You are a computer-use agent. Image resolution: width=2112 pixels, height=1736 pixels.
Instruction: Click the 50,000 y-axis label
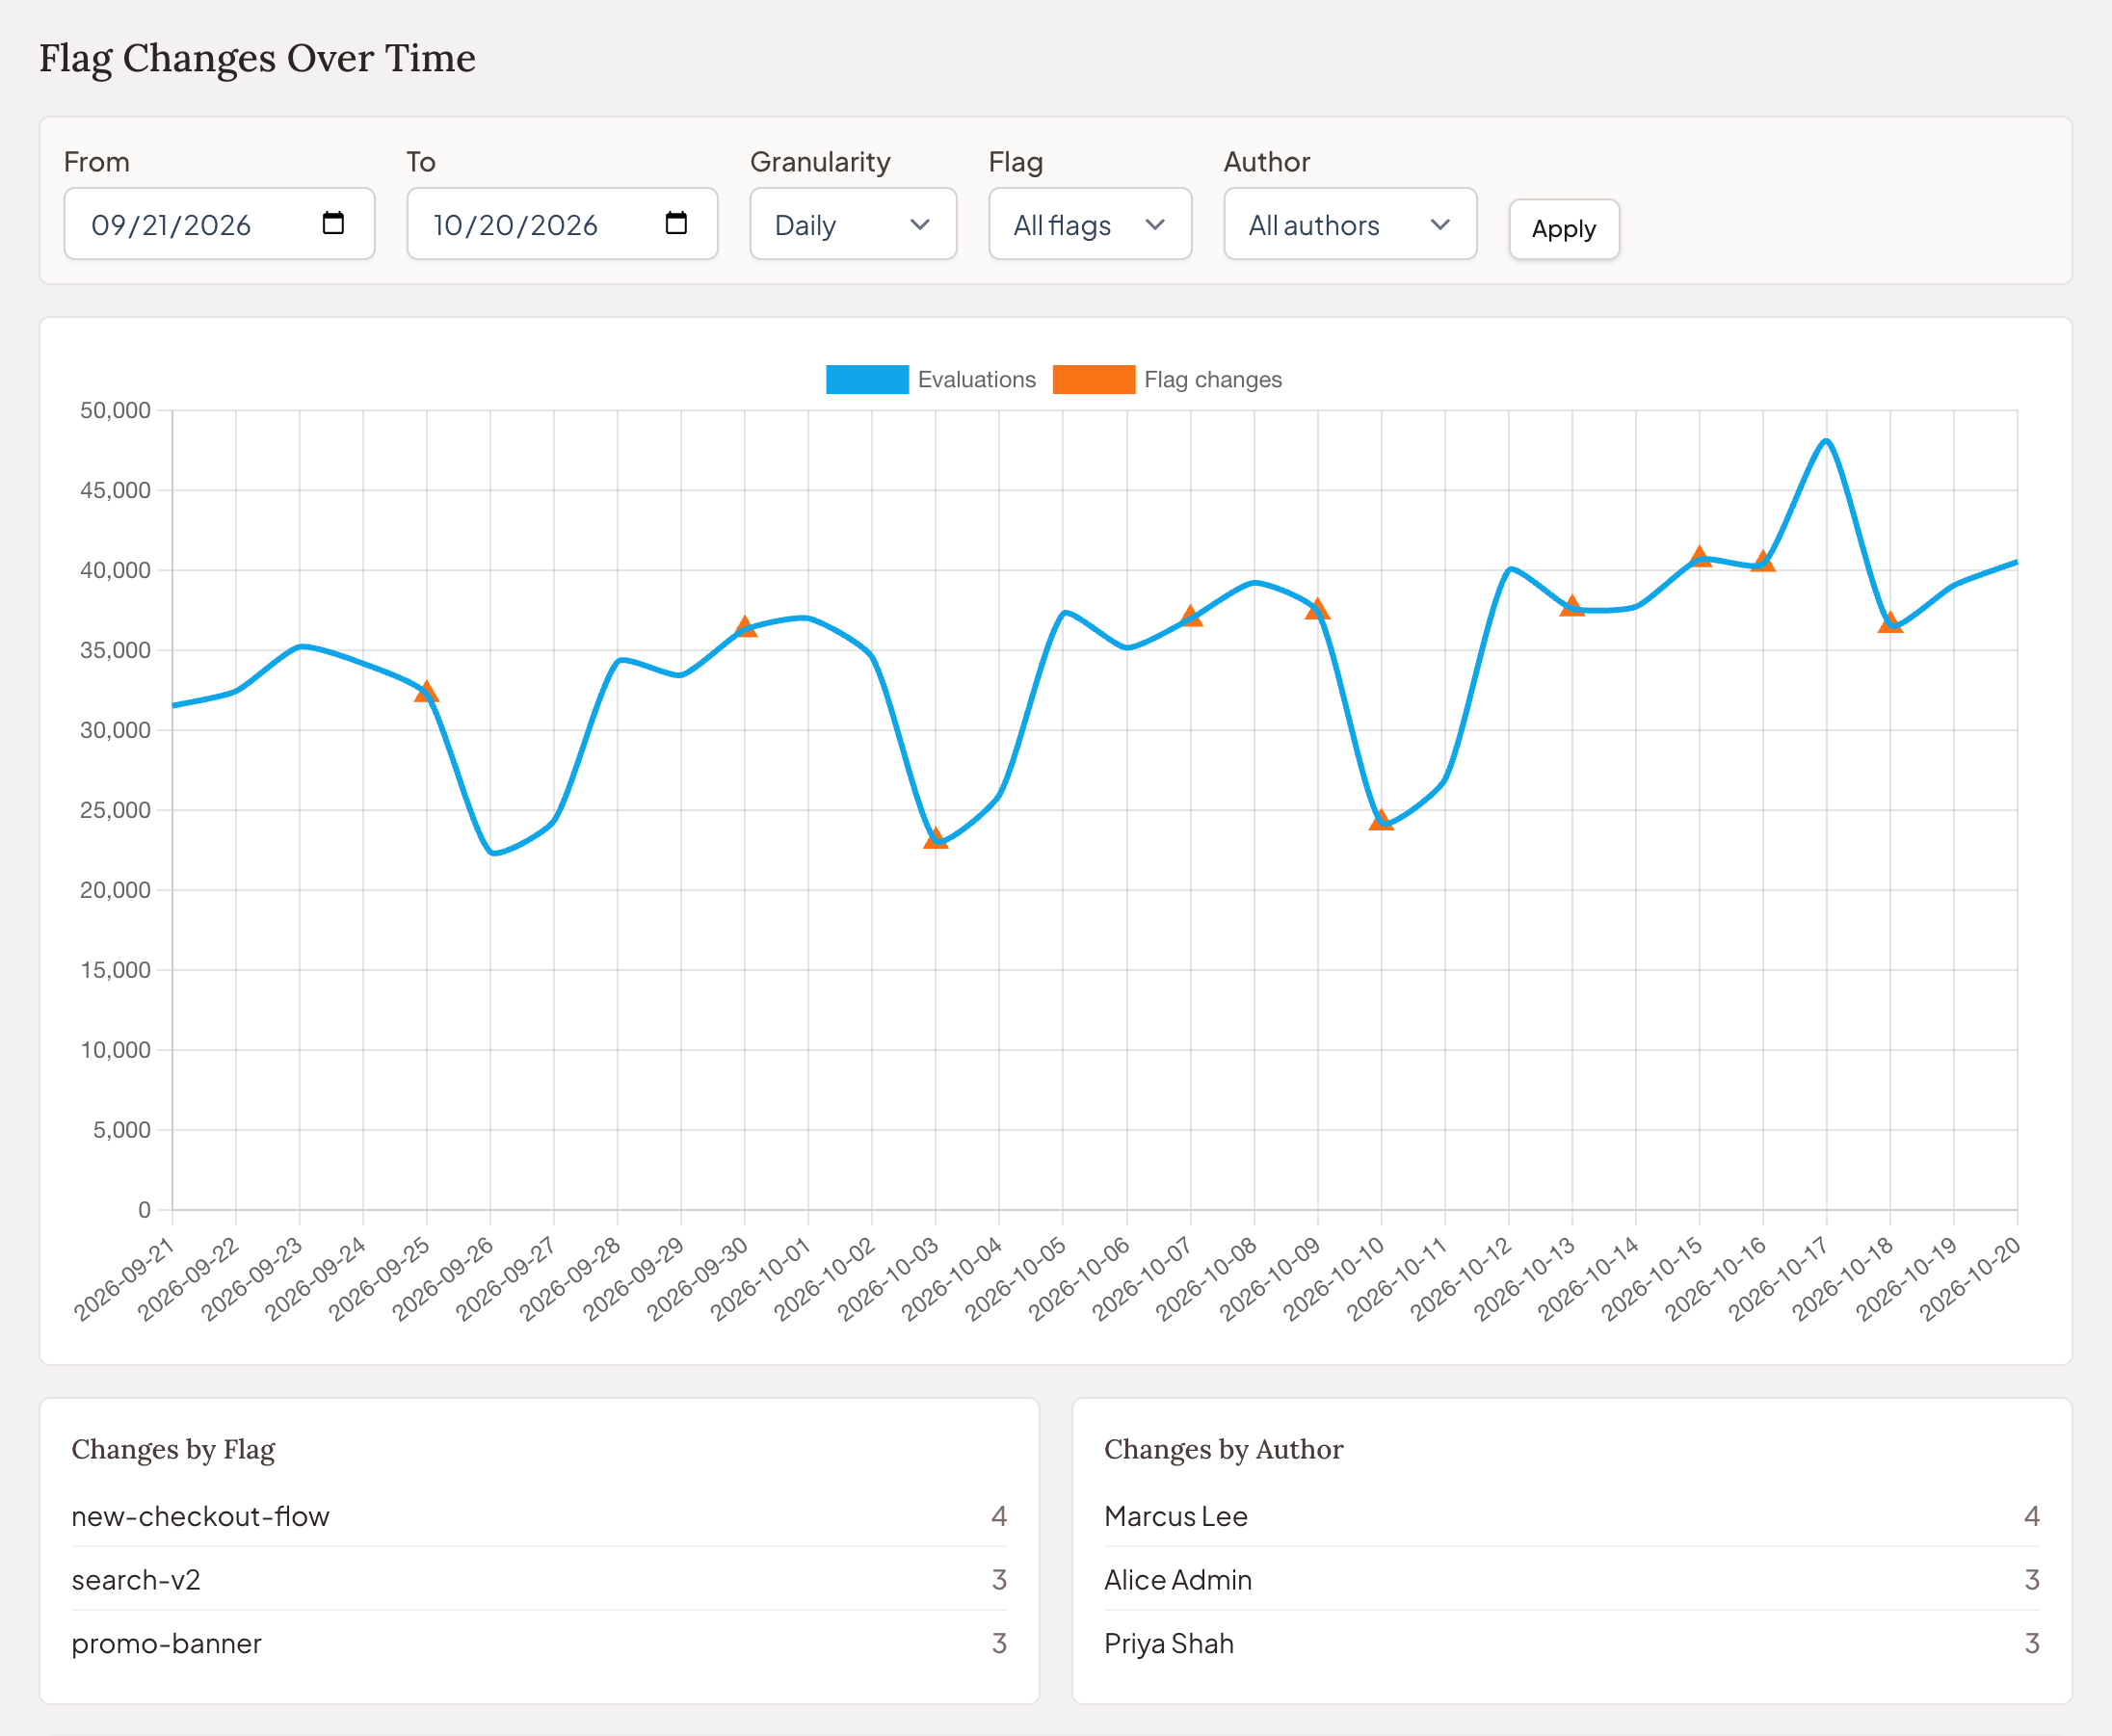pyautogui.click(x=115, y=410)
